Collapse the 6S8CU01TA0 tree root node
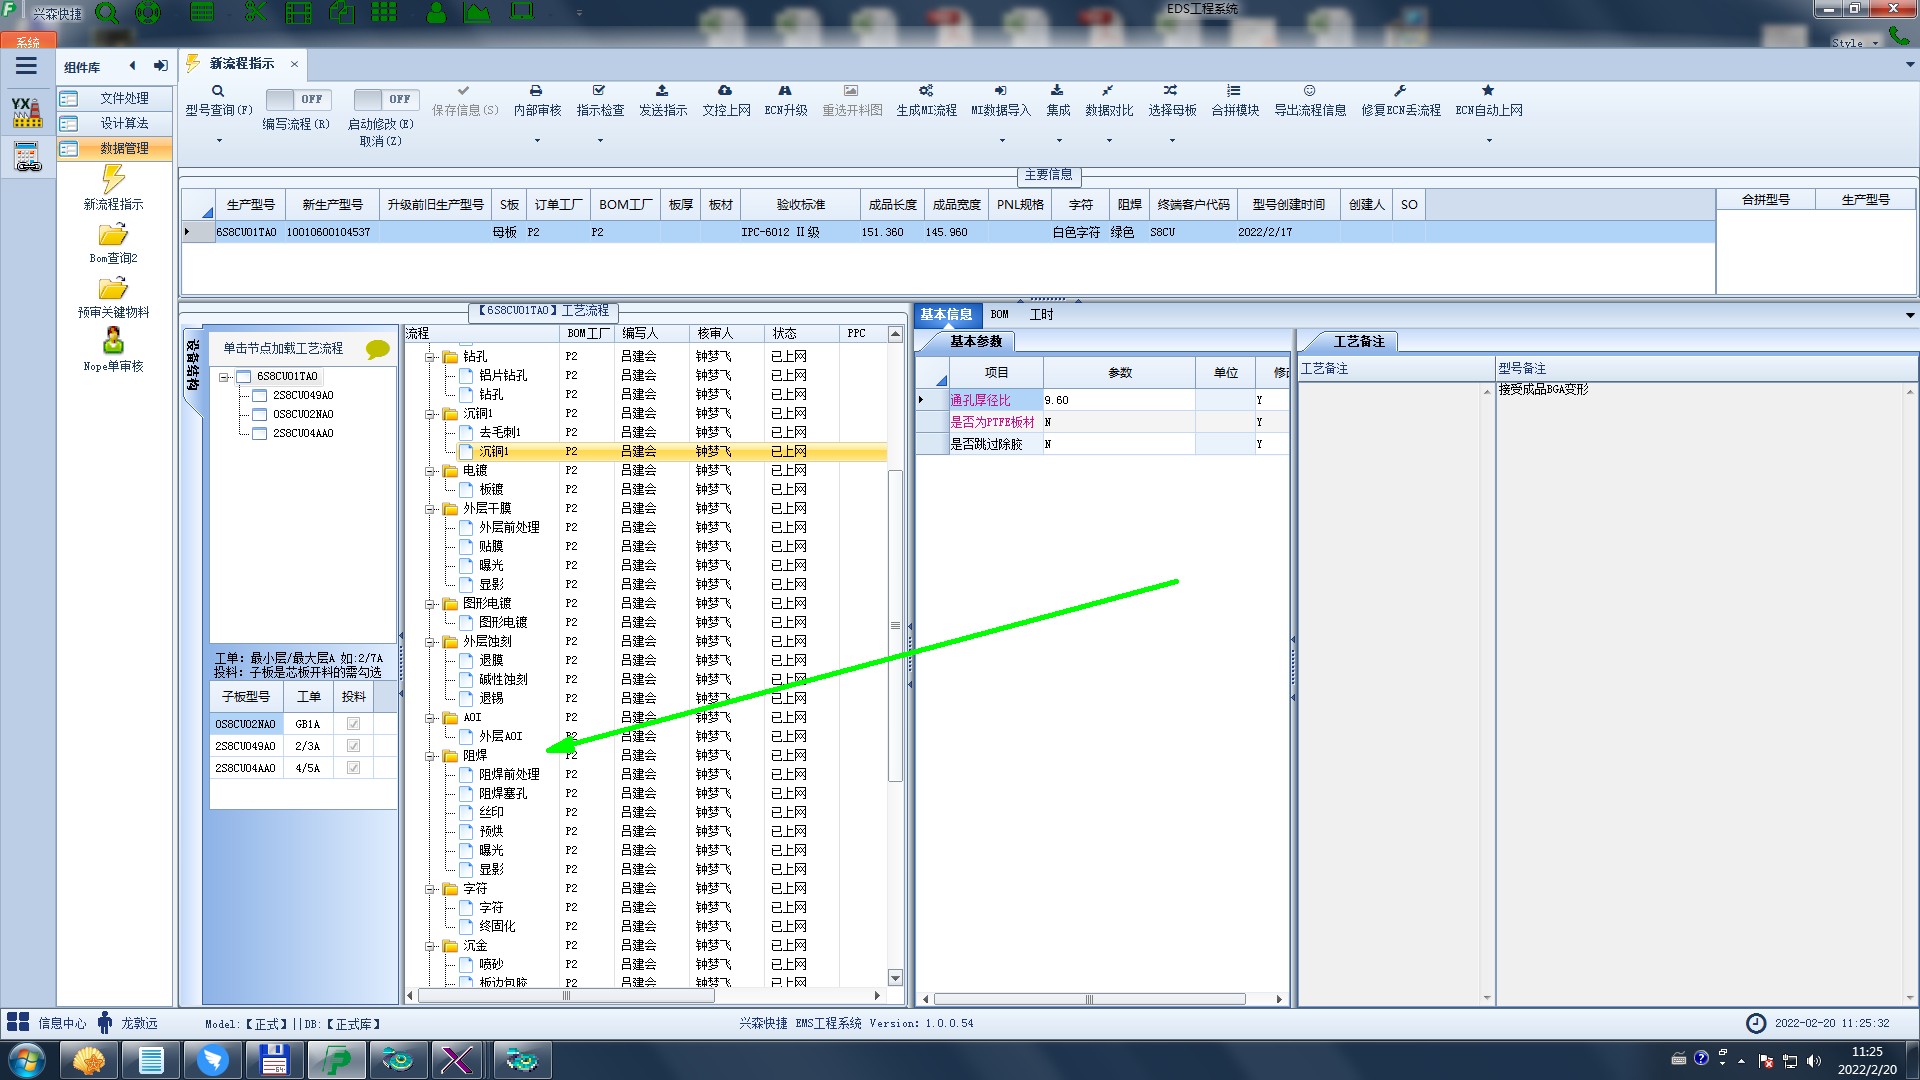The height and width of the screenshot is (1080, 1920). (x=225, y=377)
